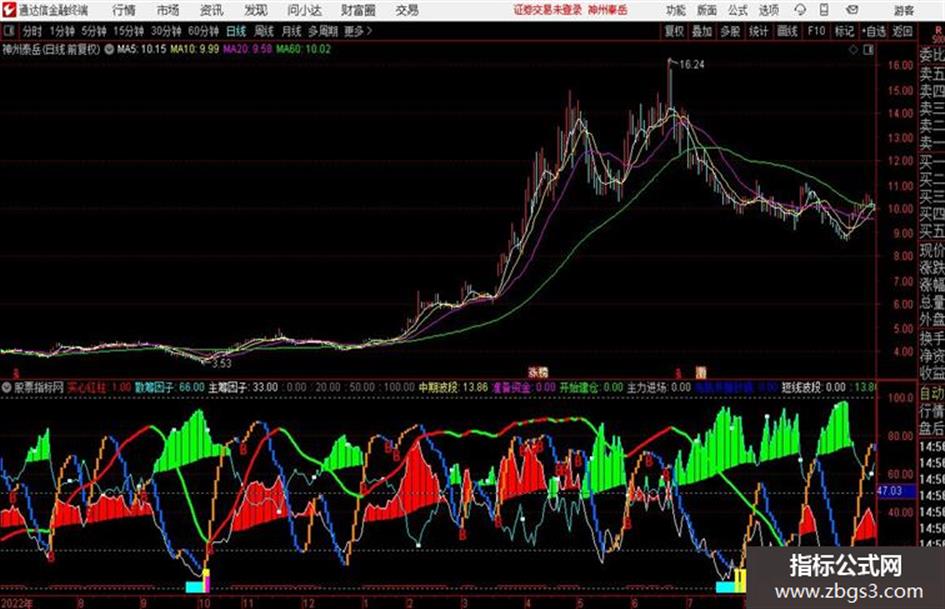The width and height of the screenshot is (945, 609).
Task: Click the cyan signal block near October
Action: coord(195,587)
